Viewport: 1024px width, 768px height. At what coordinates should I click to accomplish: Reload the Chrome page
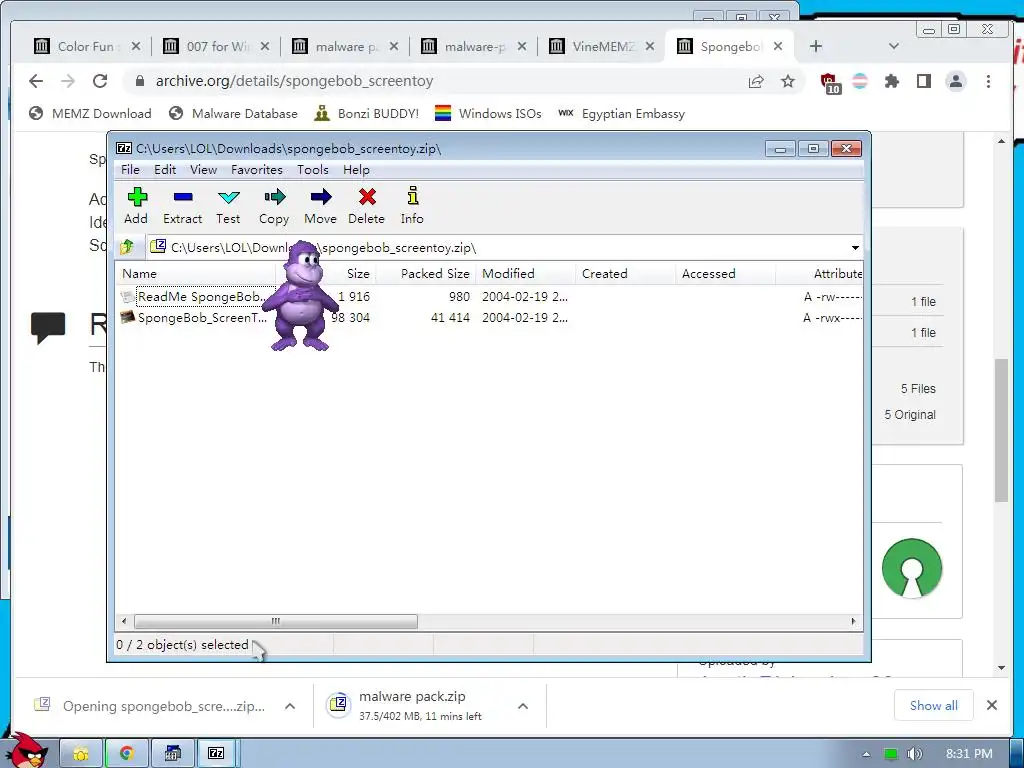click(100, 81)
